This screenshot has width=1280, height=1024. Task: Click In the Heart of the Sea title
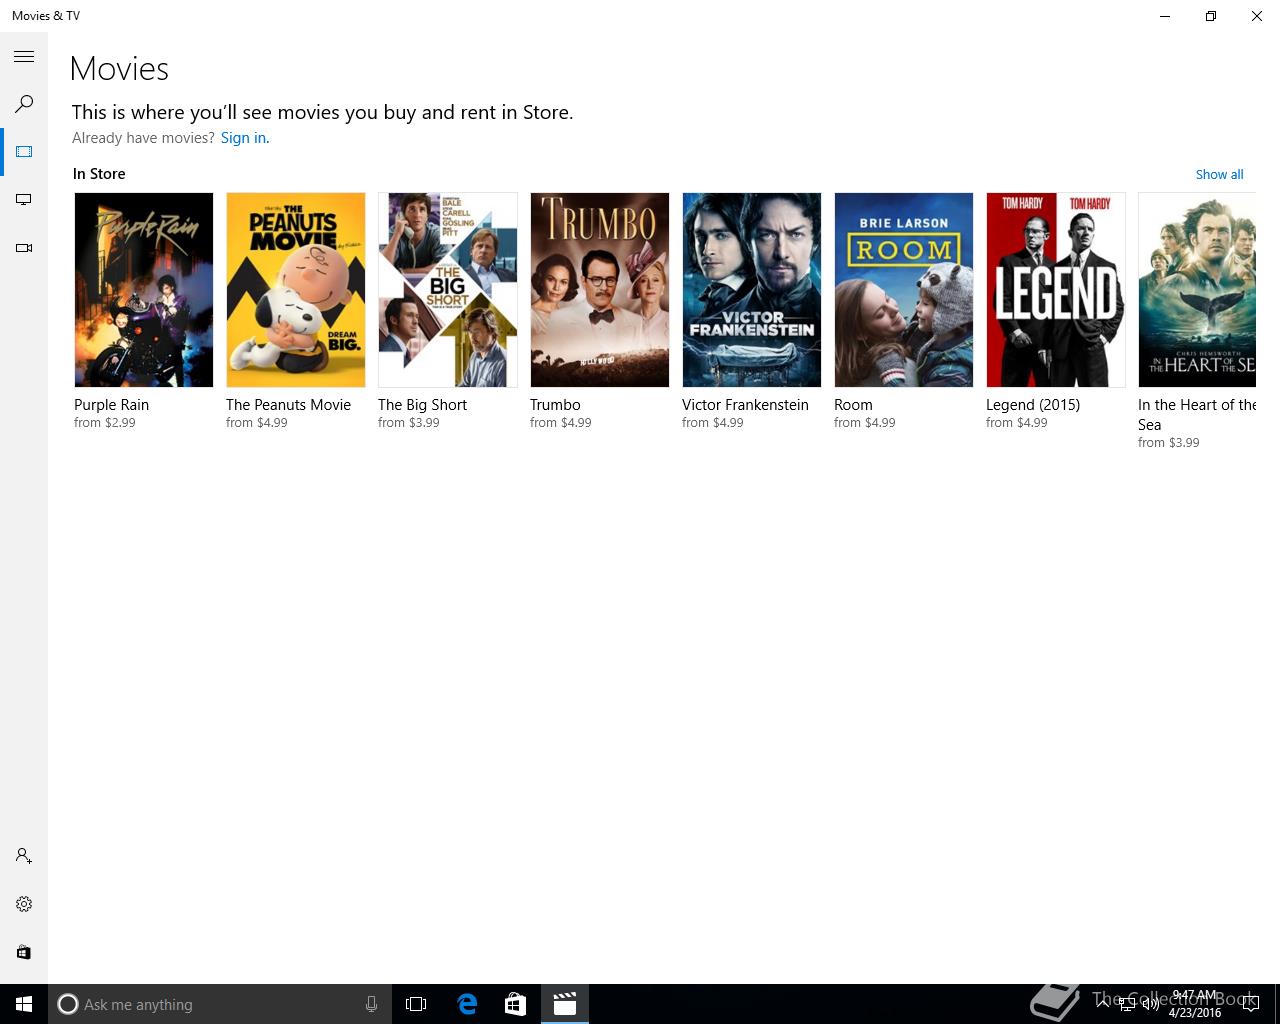point(1197,414)
